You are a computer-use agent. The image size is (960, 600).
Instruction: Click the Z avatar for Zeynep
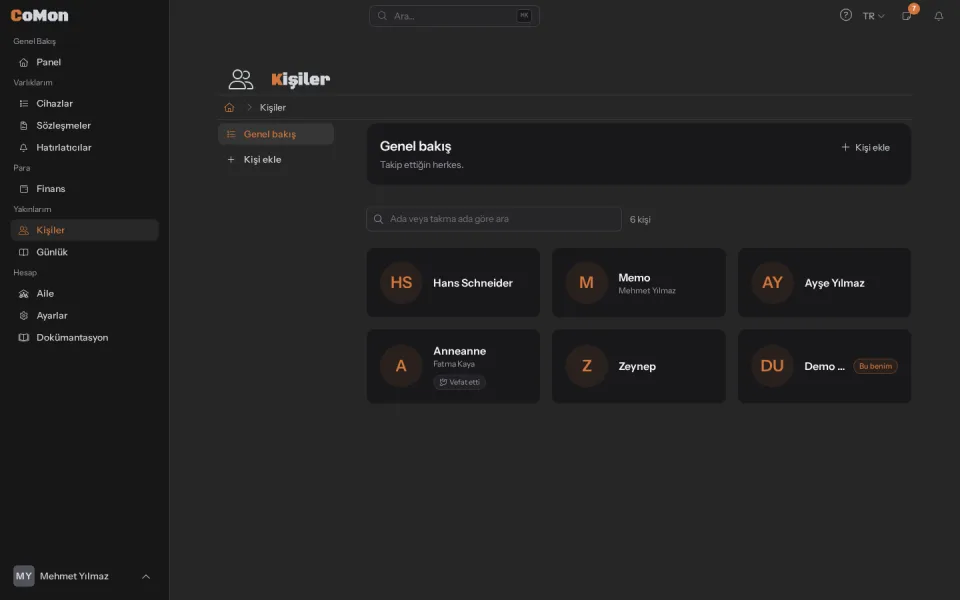587,366
